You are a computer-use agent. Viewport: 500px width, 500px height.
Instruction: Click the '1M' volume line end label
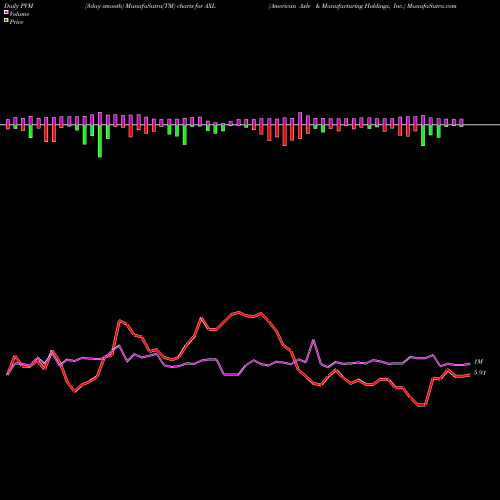click(478, 362)
